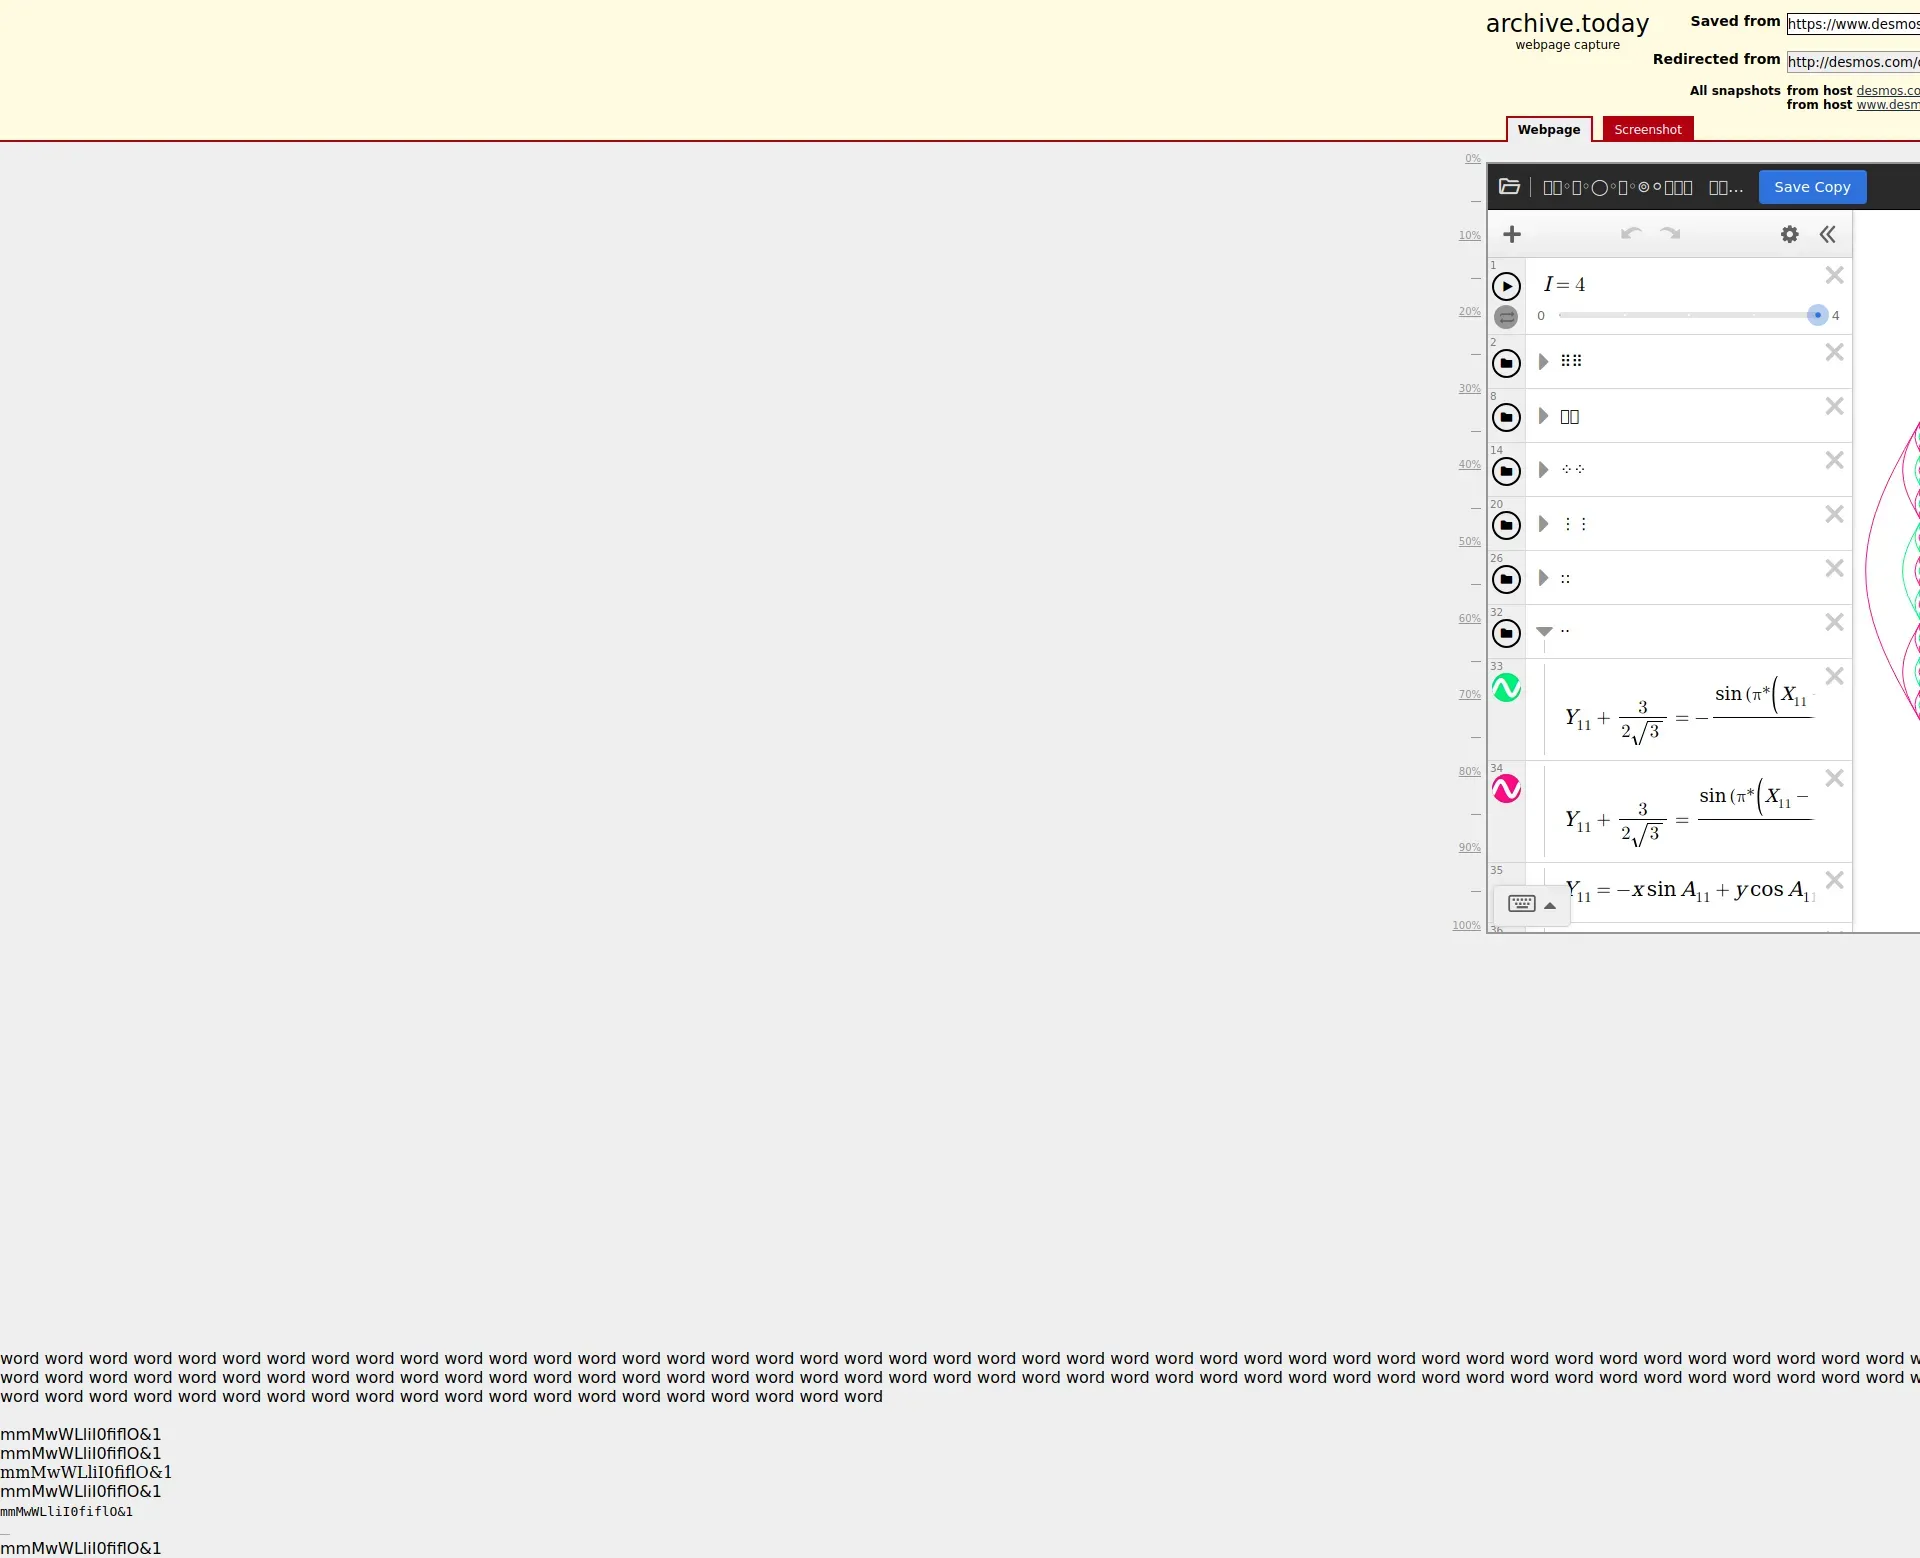Viewport: 1920px width, 1558px height.
Task: Toggle visibility of green curve expression 33
Action: pos(1506,688)
